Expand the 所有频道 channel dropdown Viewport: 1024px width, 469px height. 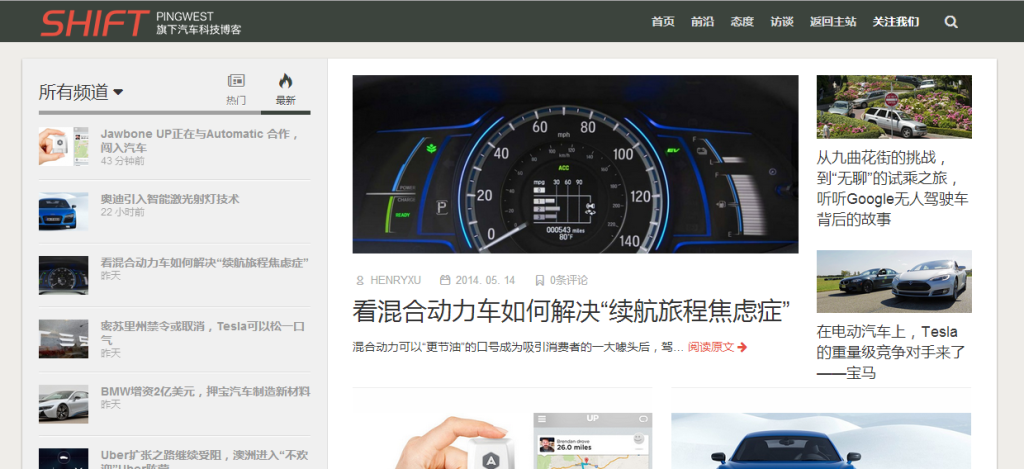(81, 93)
